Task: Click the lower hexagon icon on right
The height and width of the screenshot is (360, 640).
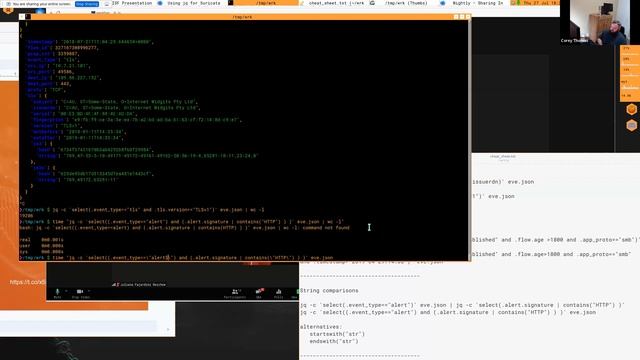Action: point(631,125)
